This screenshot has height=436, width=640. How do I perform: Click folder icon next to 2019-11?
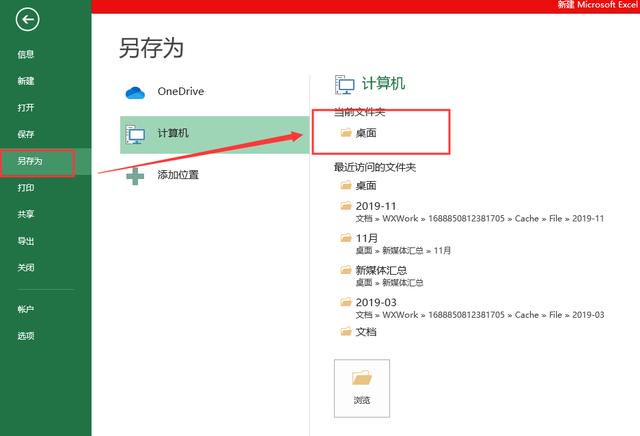(346, 205)
